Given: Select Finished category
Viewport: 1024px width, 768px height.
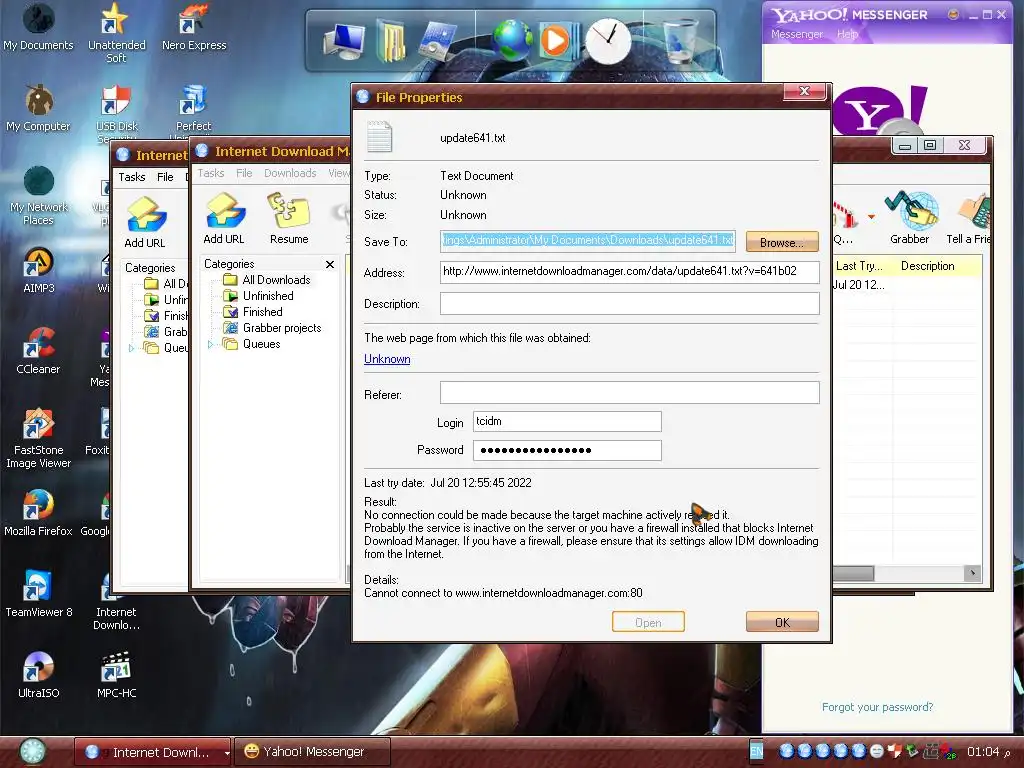Looking at the screenshot, I should point(254,312).
